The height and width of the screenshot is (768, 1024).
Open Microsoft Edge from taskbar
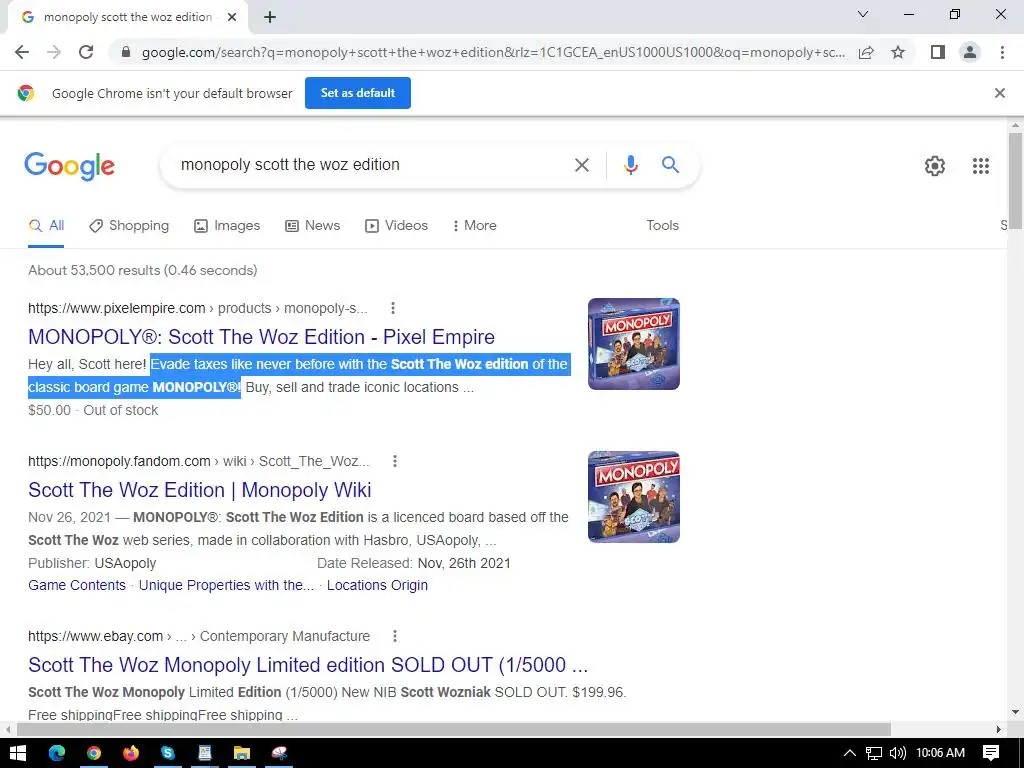point(57,753)
